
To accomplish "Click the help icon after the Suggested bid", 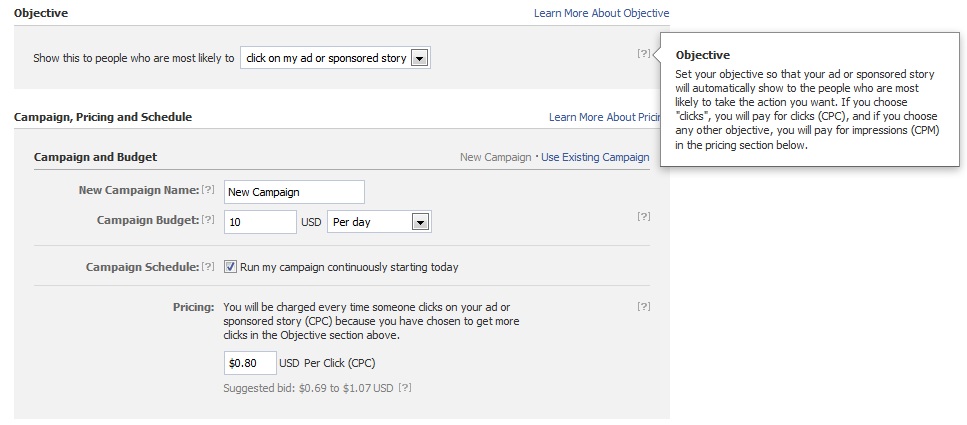I will pos(405,388).
